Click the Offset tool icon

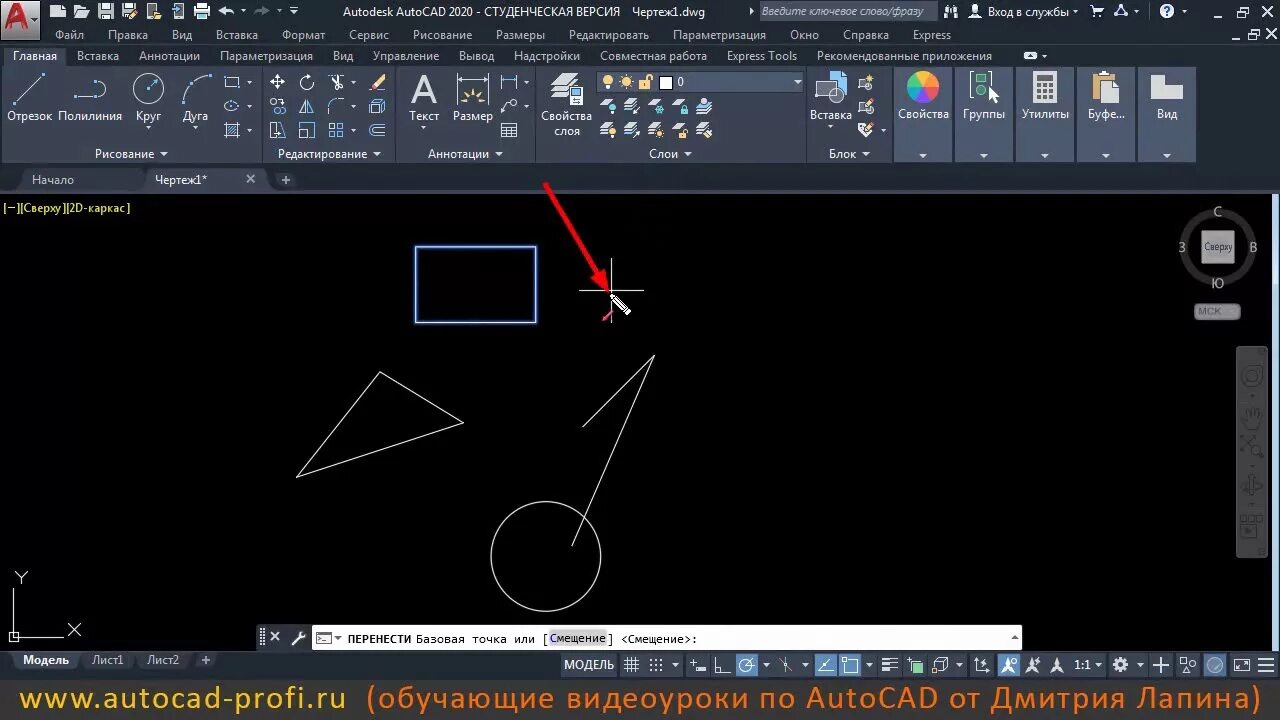click(x=378, y=130)
